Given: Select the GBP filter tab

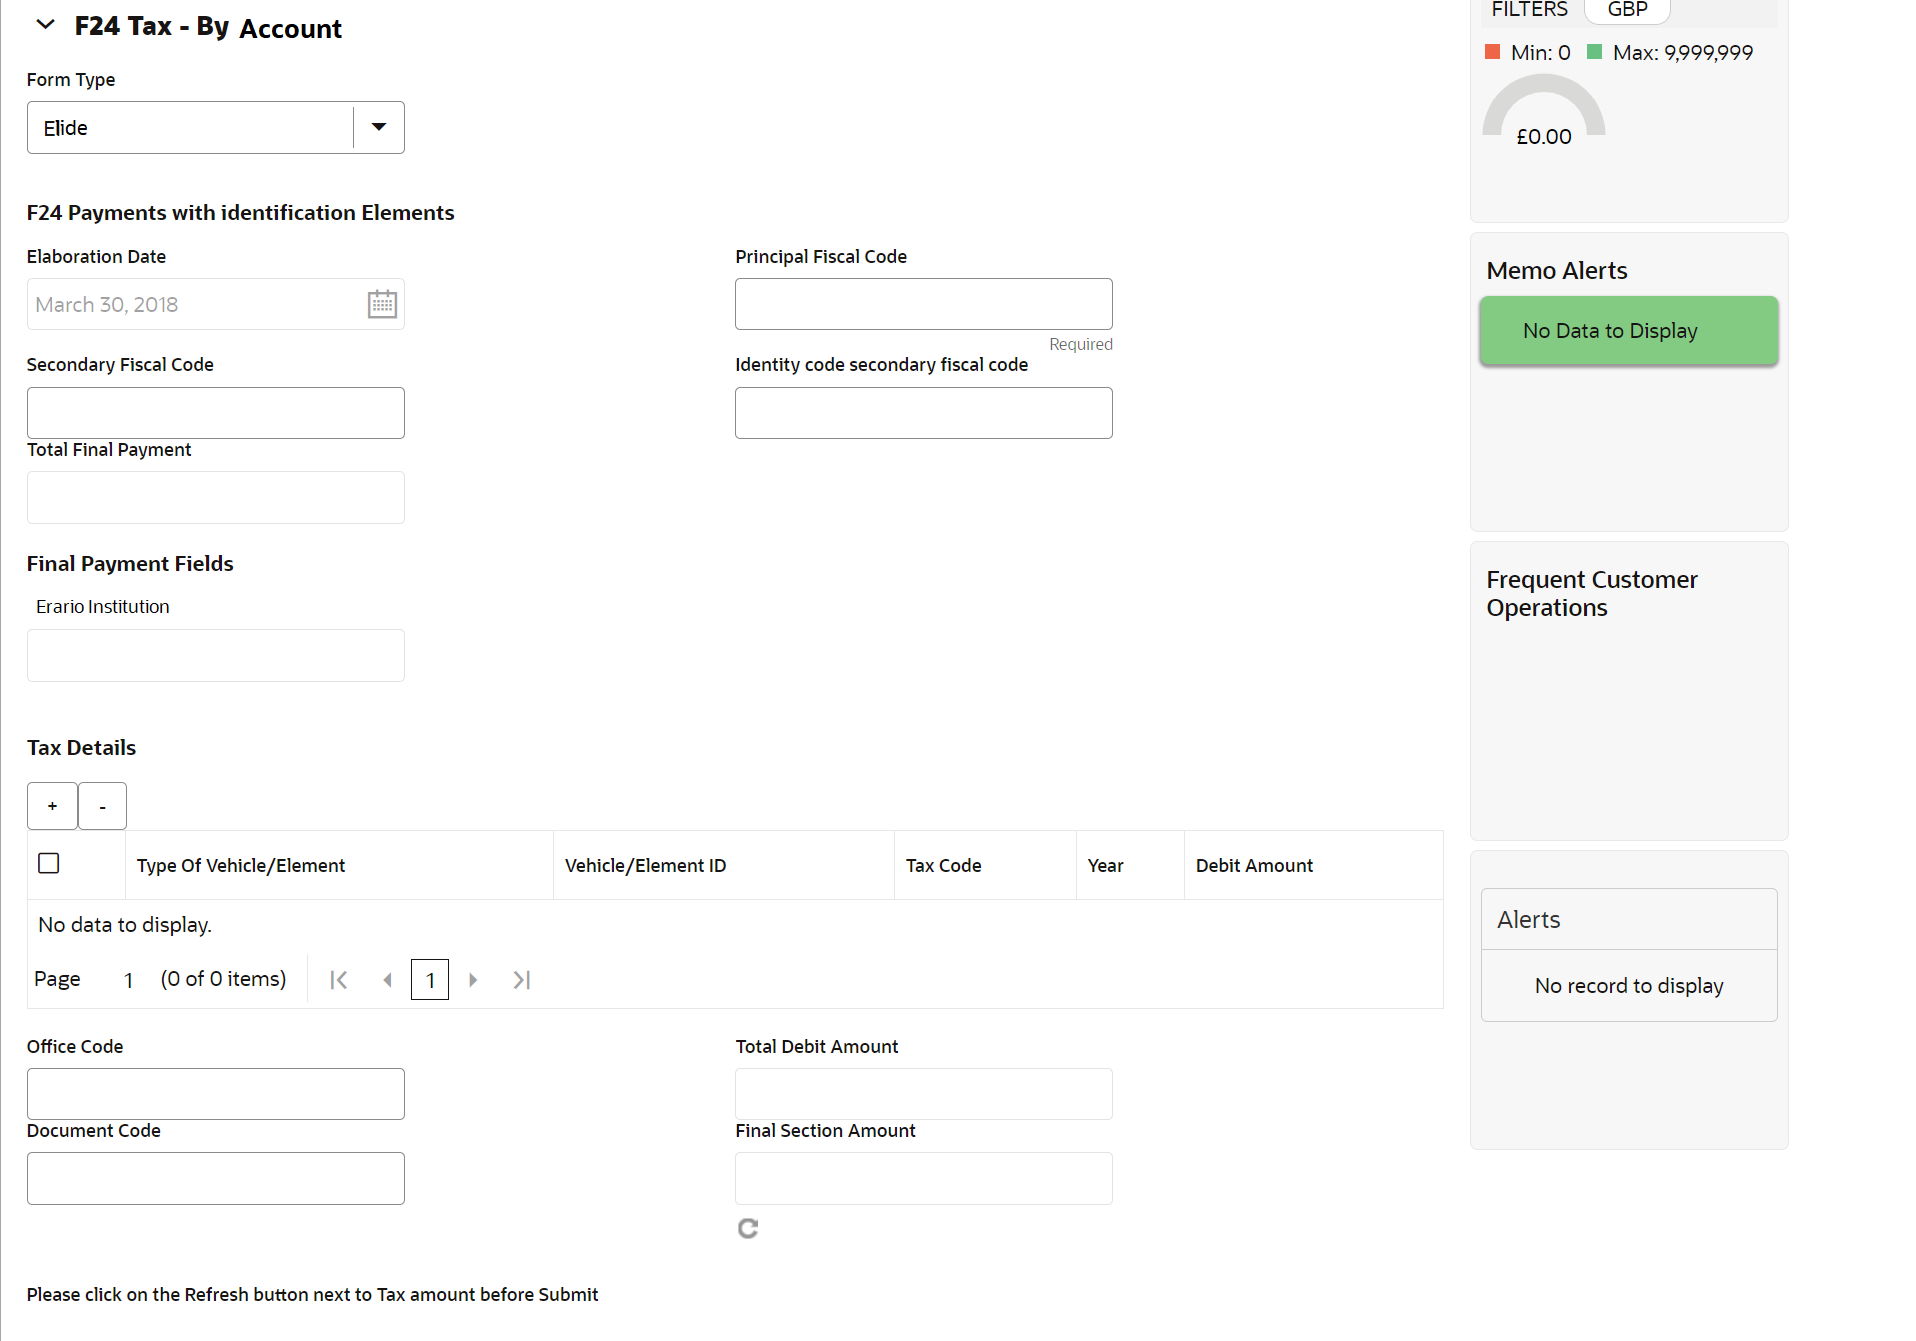Looking at the screenshot, I should point(1627,10).
